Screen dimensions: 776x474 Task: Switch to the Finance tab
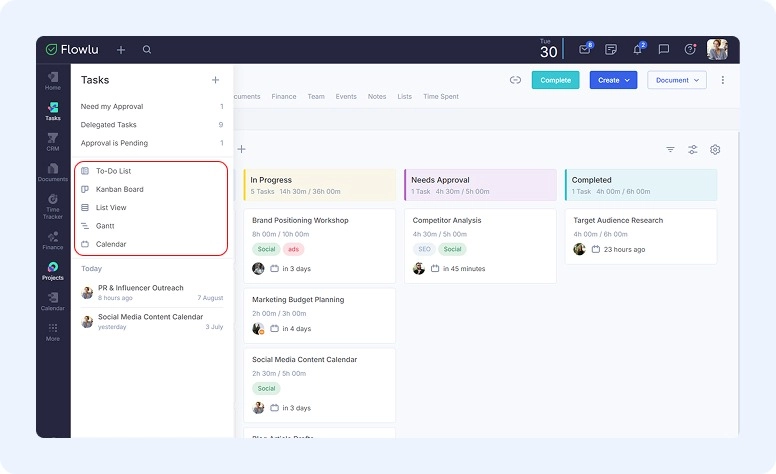click(284, 96)
